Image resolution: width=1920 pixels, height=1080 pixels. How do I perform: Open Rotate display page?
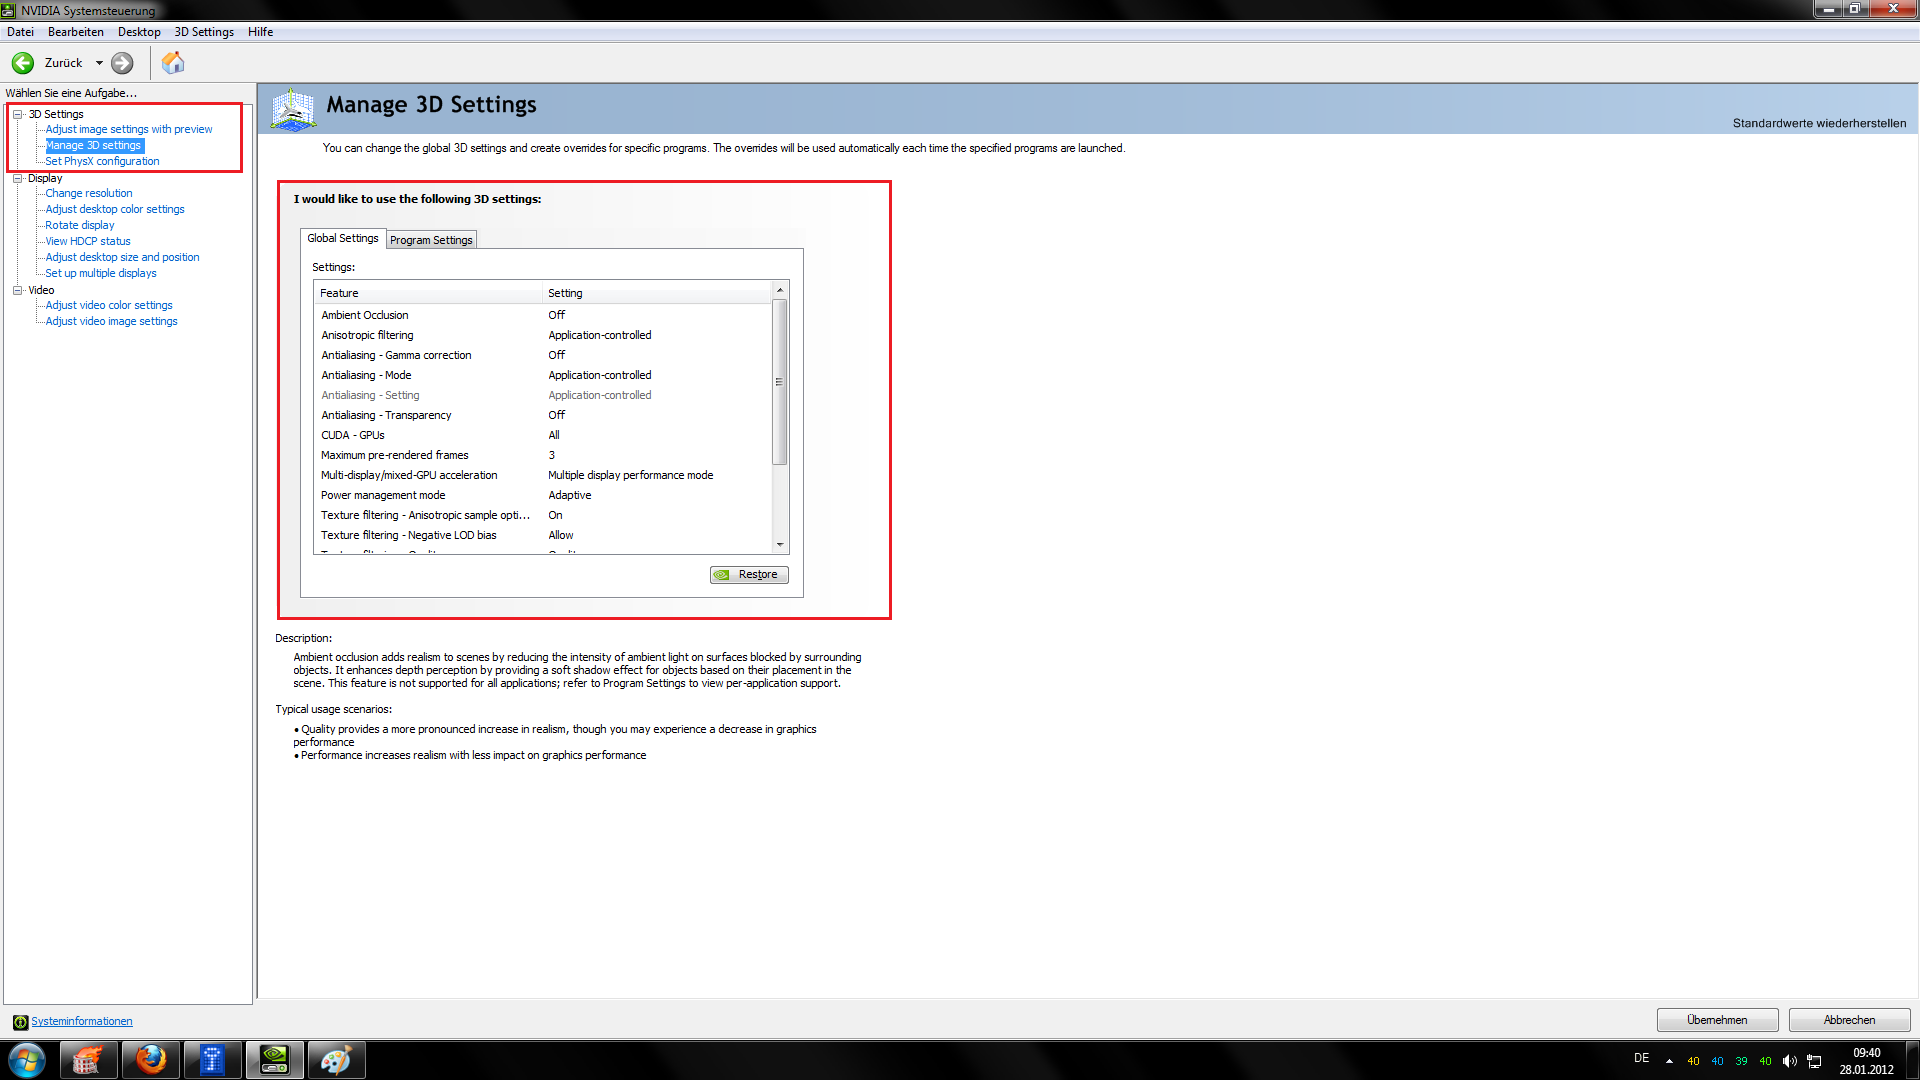click(80, 225)
